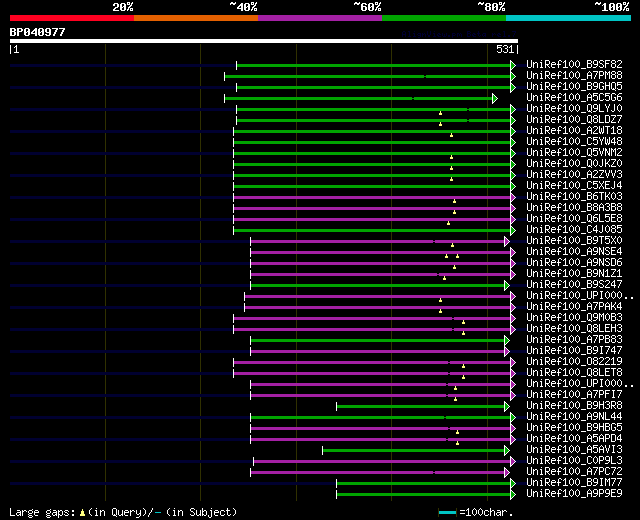
Task: Select the UniRef100_Q5VNM2 label
Action: tap(574, 153)
